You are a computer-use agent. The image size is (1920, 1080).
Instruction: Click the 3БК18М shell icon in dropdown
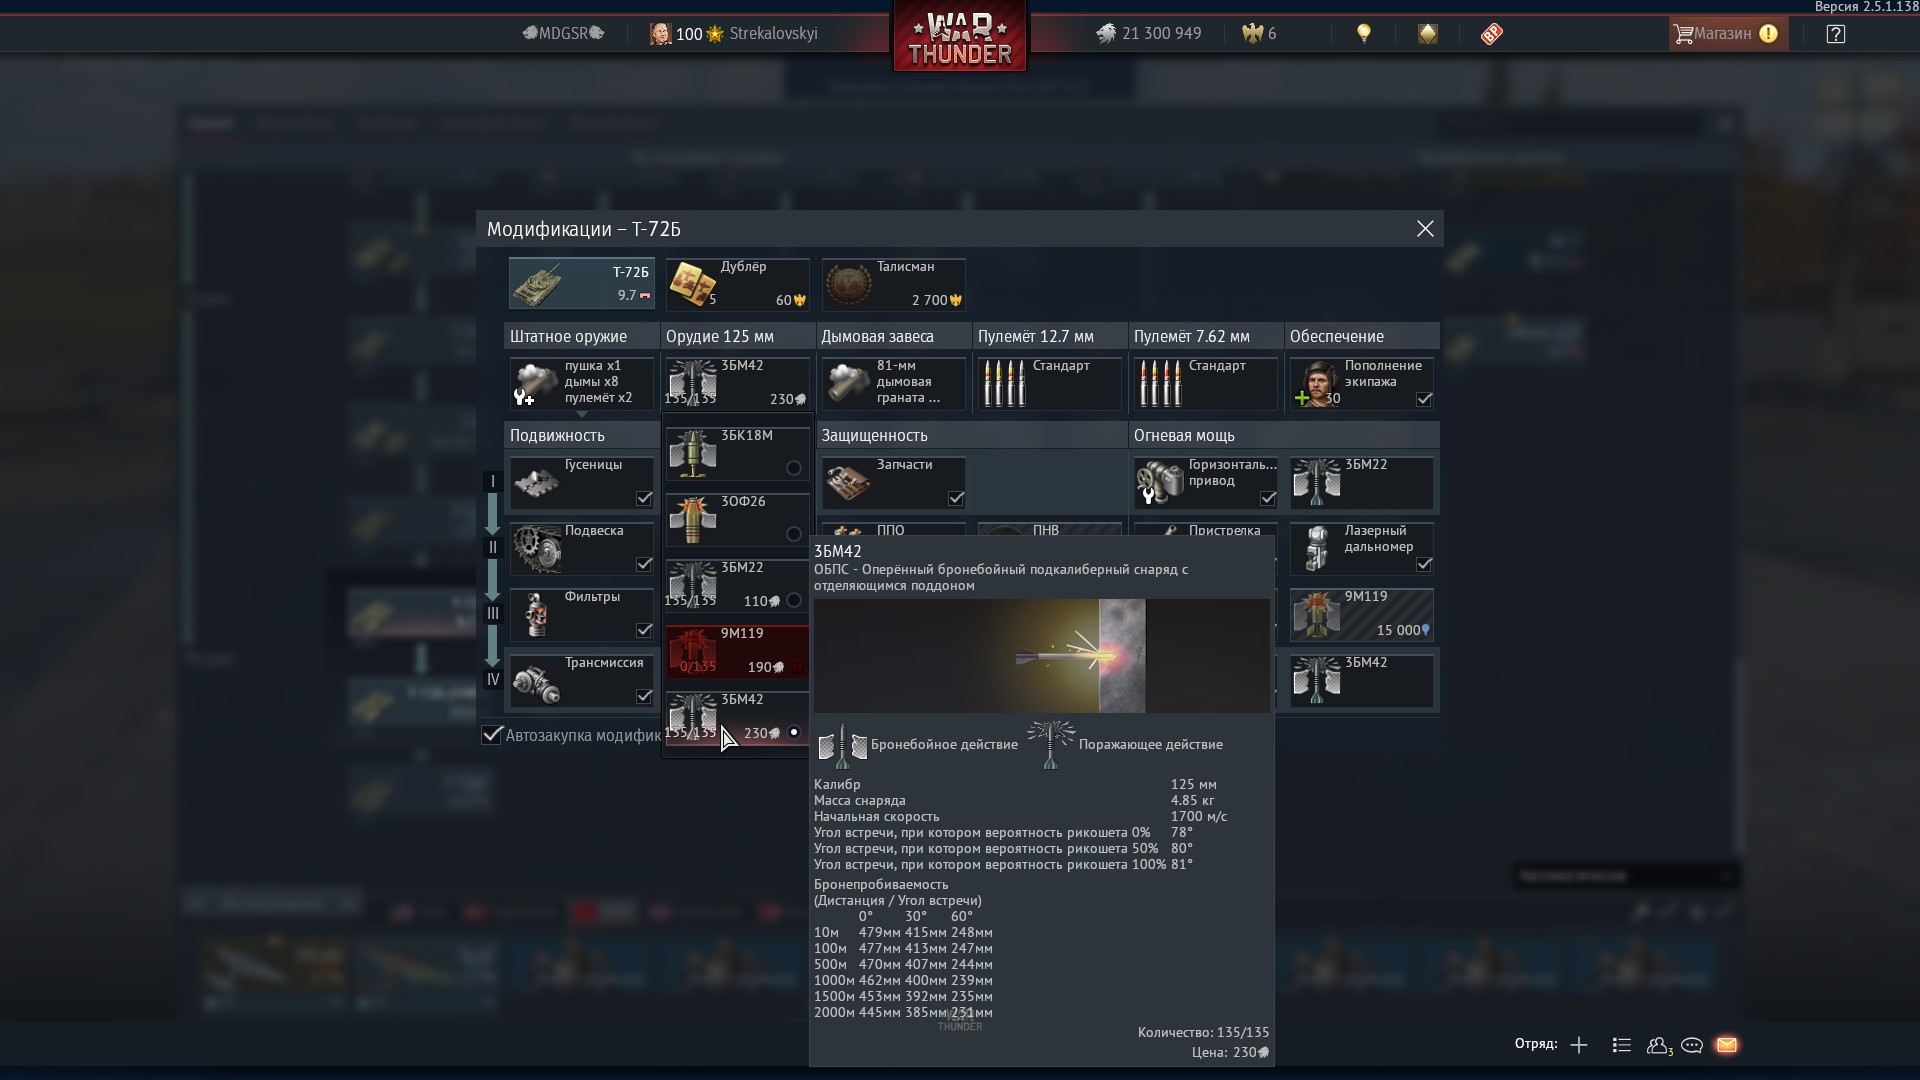(x=692, y=453)
